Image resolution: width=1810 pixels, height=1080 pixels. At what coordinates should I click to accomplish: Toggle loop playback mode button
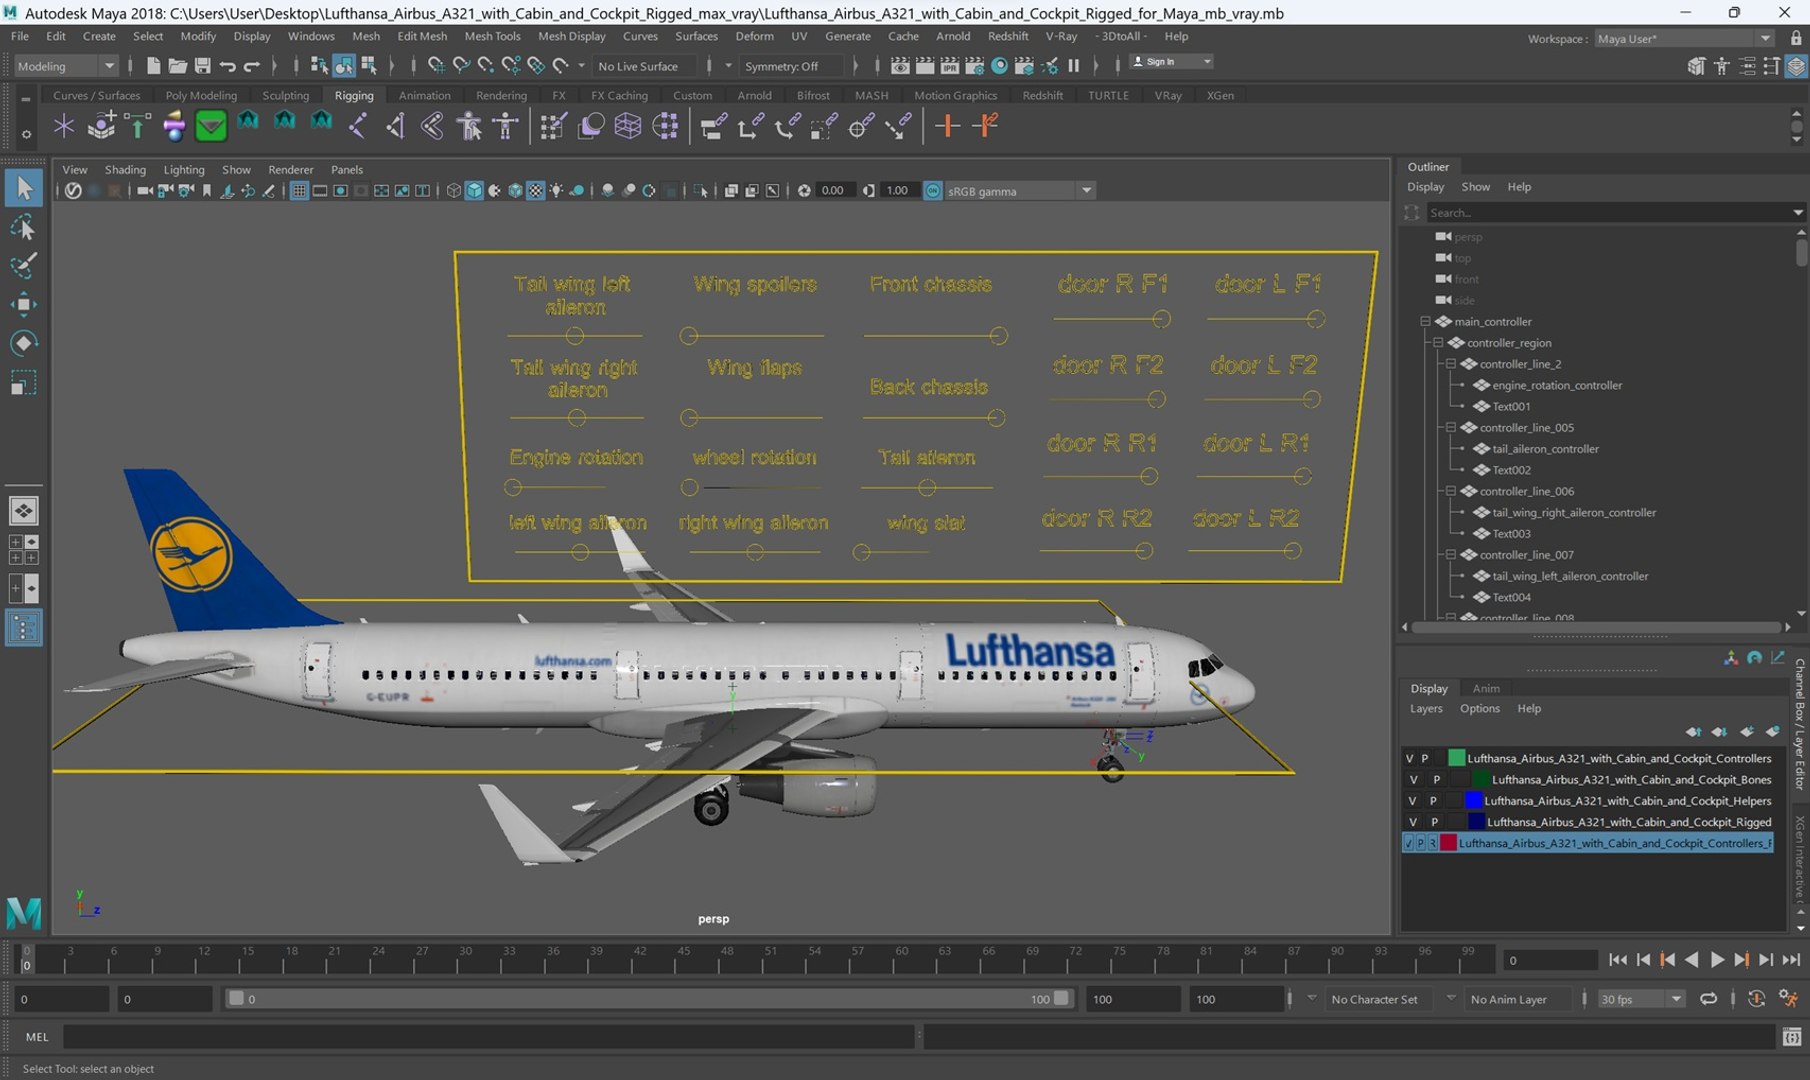pos(1709,999)
